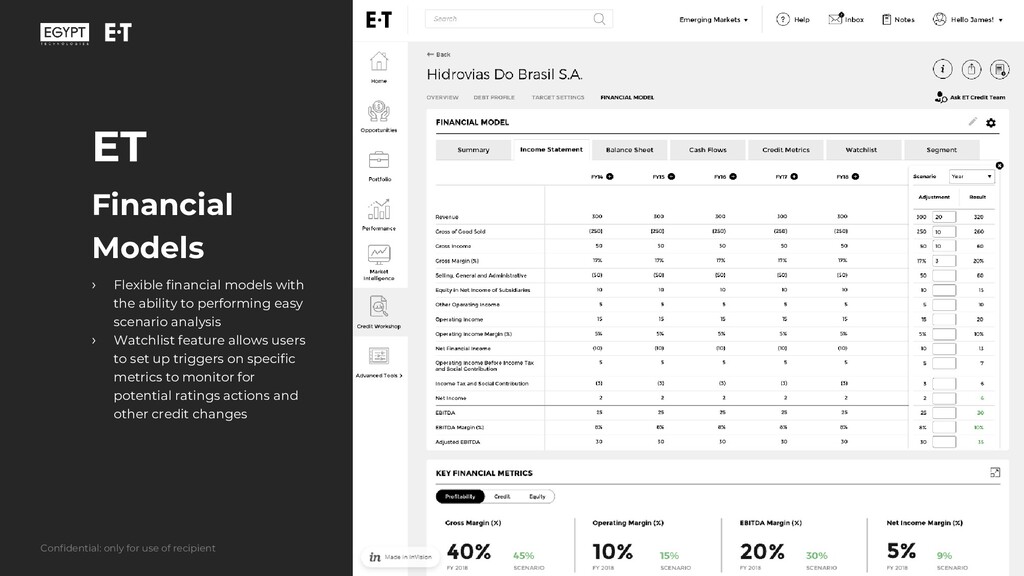Screen dimensions: 1024x576
Task: Open the Inbox envelope icon
Action: click(x=836, y=19)
